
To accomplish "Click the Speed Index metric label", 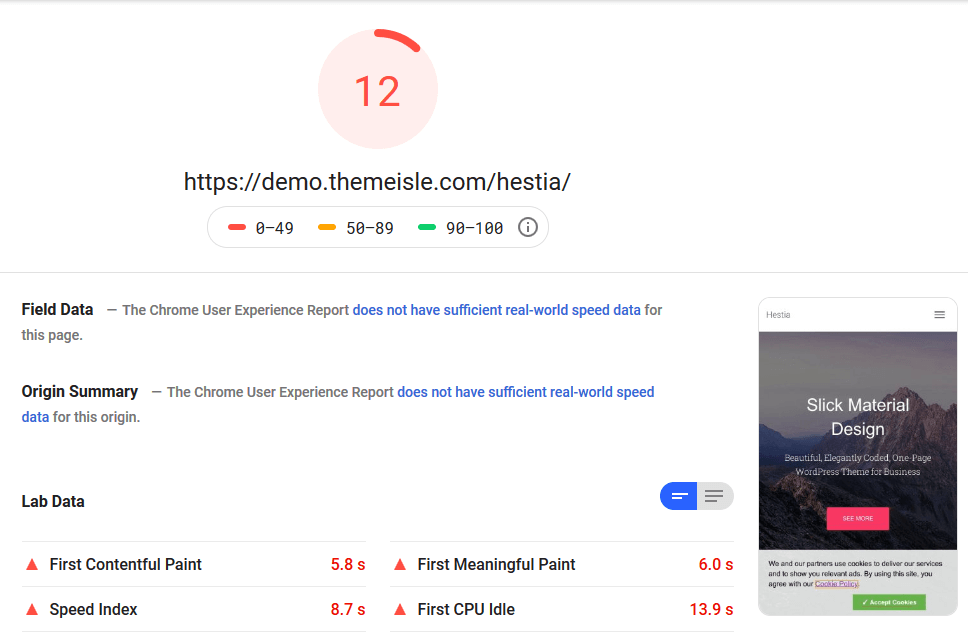I will (93, 609).
